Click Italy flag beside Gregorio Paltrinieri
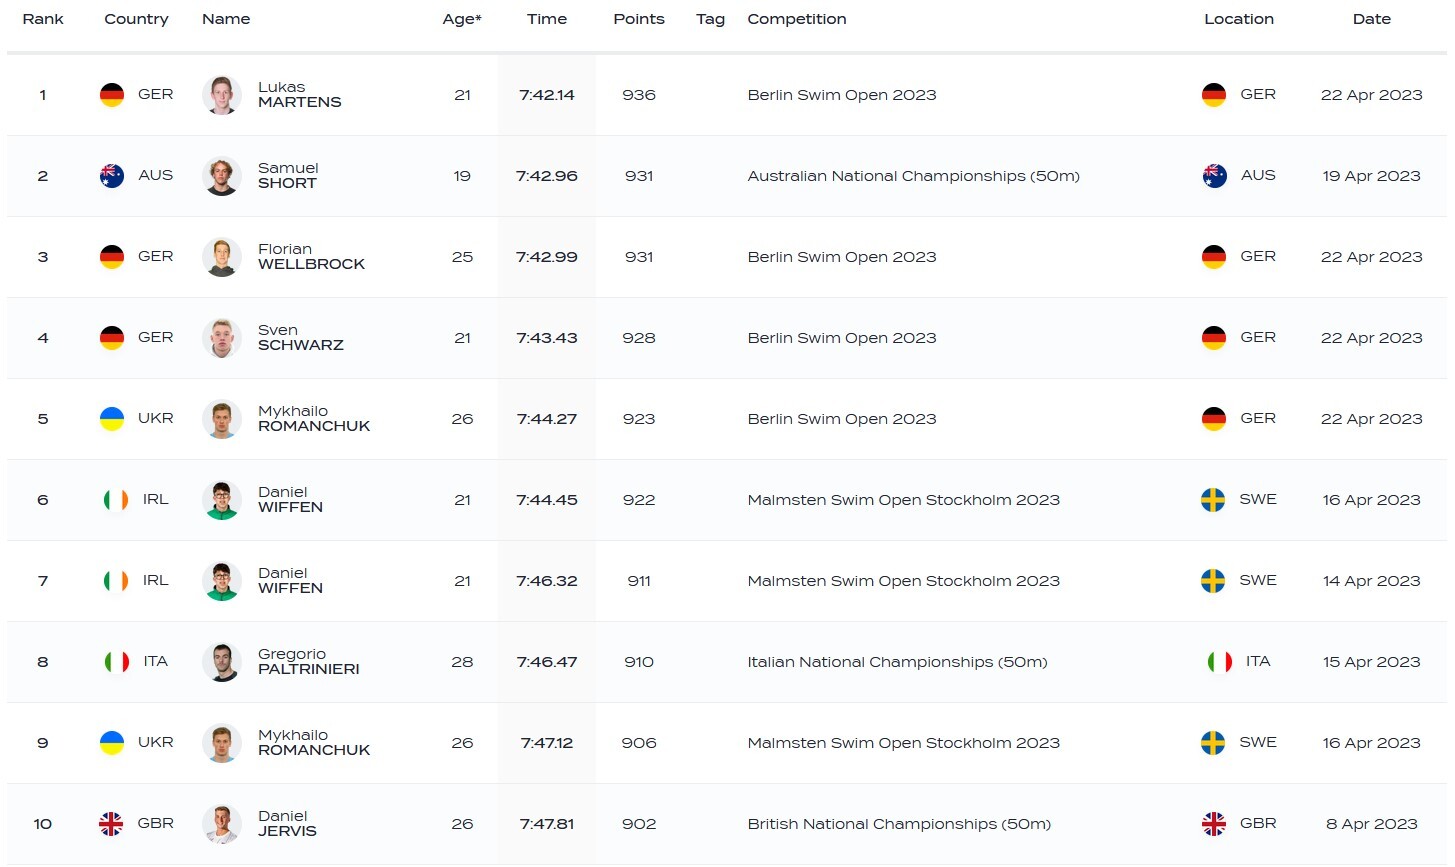 click(x=117, y=662)
